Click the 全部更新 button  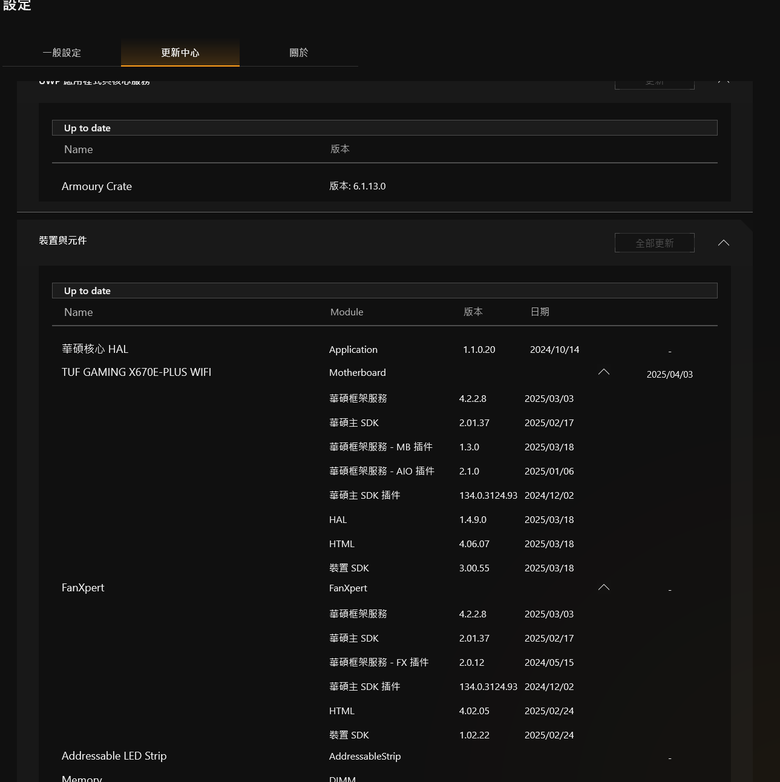pos(654,243)
